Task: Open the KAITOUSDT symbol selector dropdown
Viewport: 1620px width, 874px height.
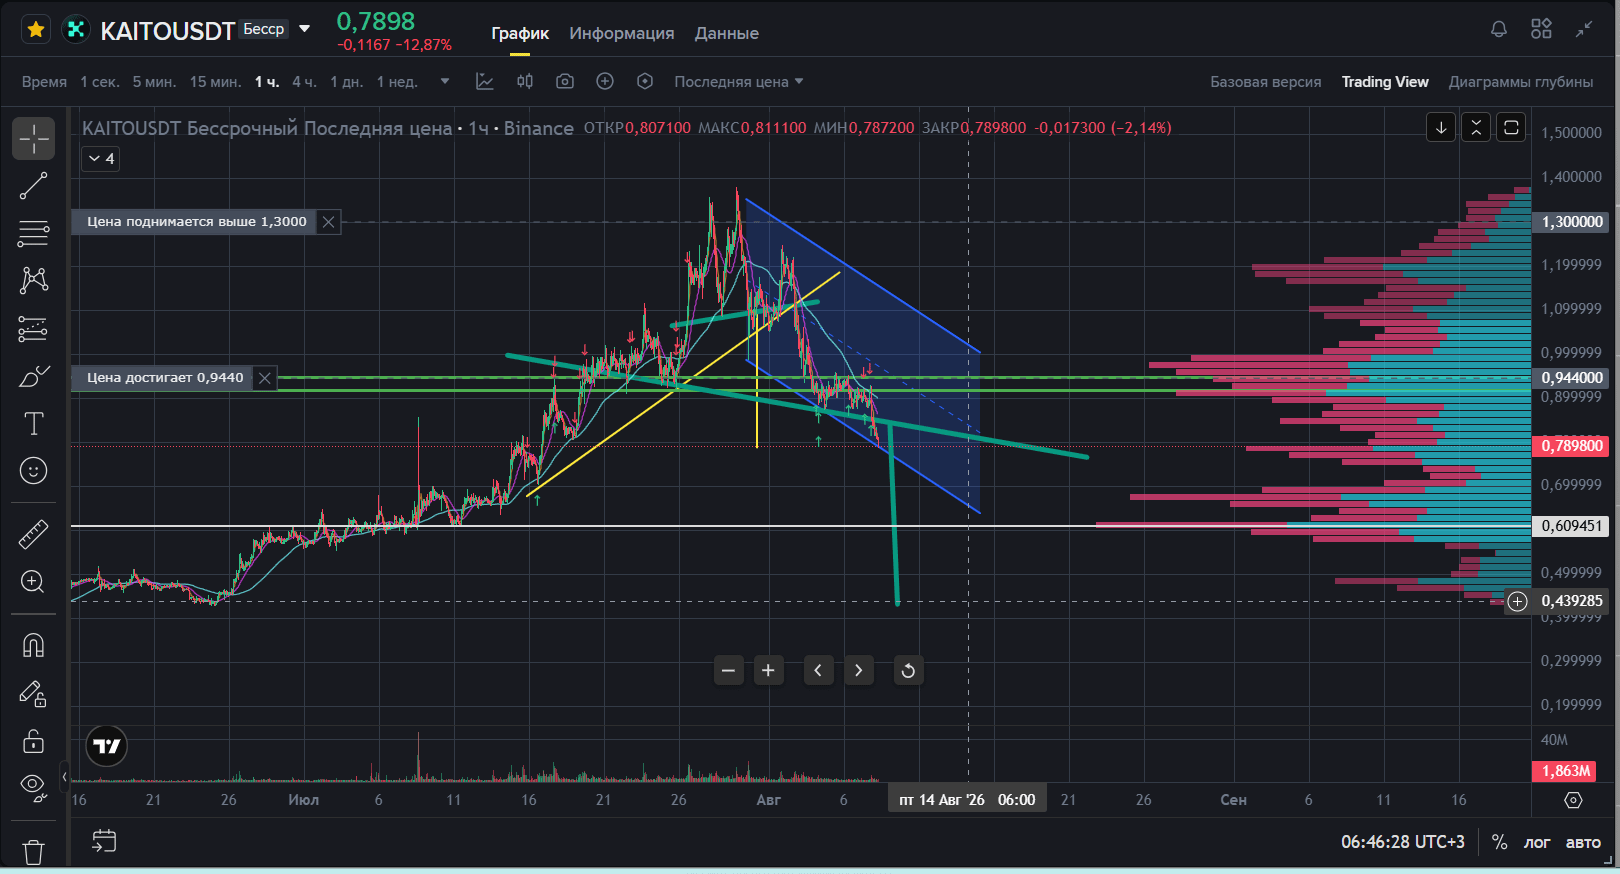Action: [305, 29]
